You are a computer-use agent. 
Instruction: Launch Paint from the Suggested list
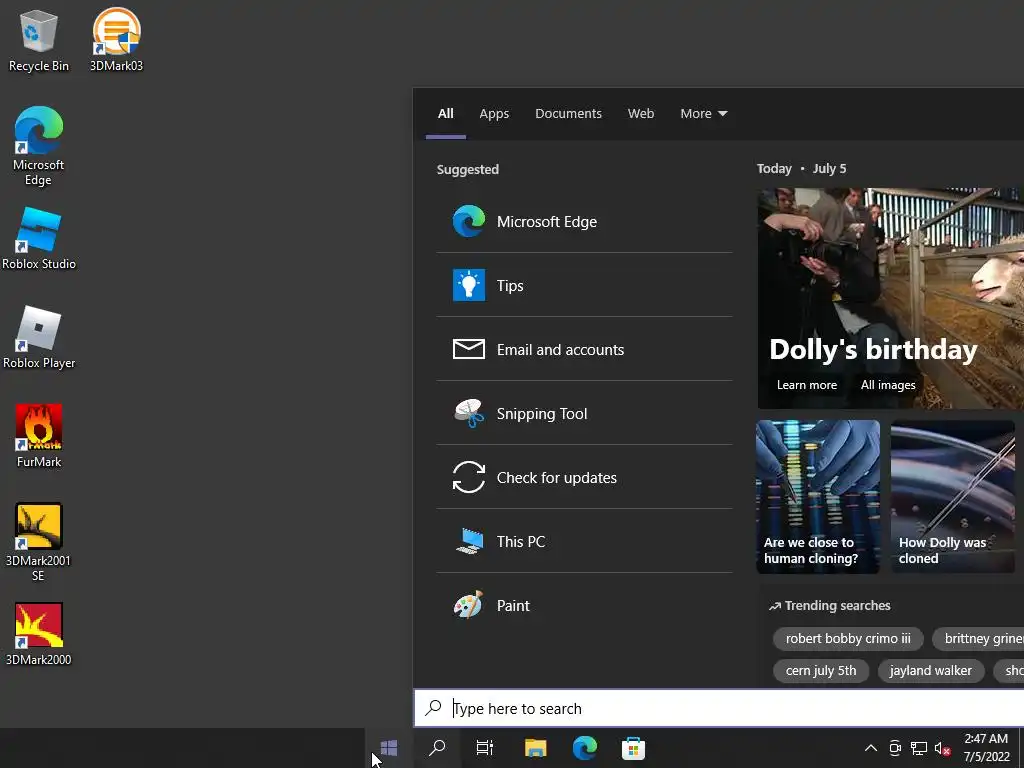coord(584,605)
